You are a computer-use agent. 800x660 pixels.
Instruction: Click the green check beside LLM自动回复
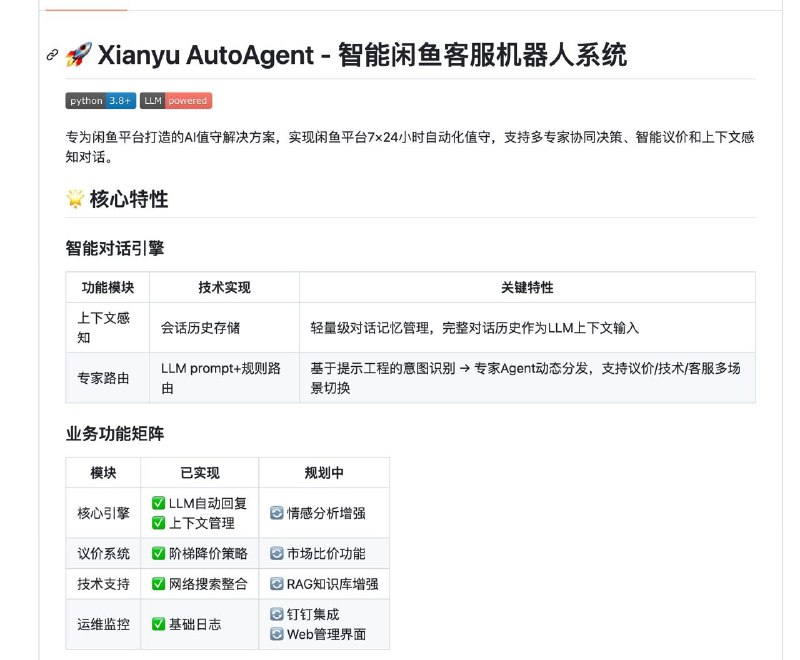pyautogui.click(x=159, y=503)
